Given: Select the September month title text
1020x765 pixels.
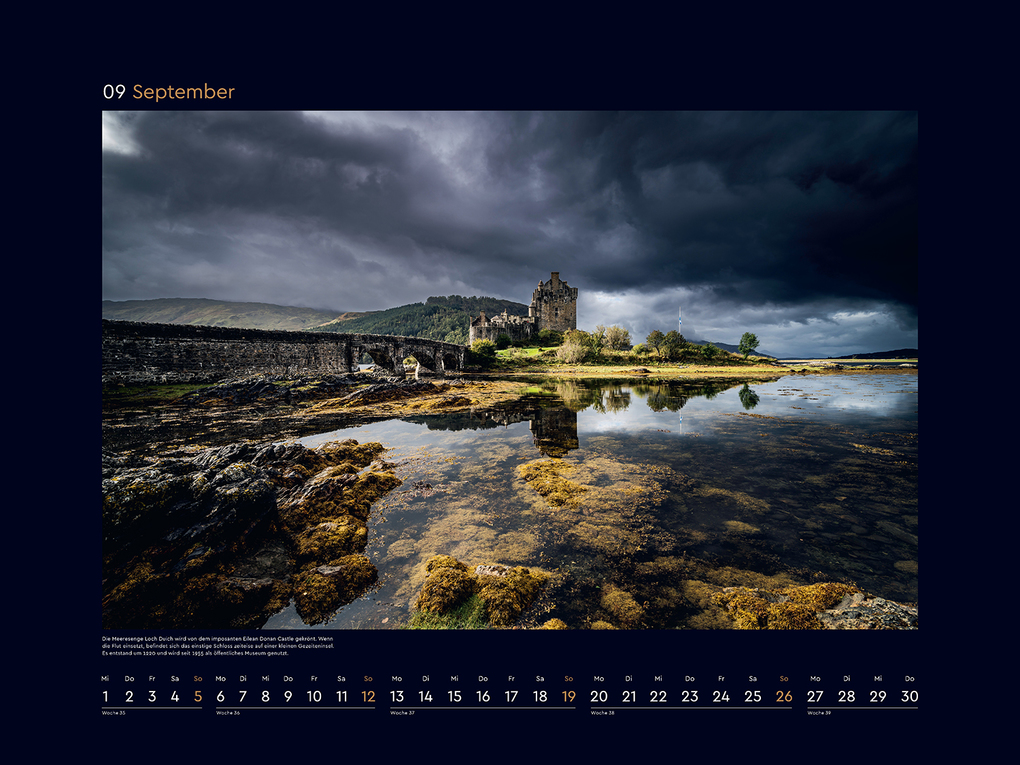Looking at the screenshot, I should coord(185,92).
